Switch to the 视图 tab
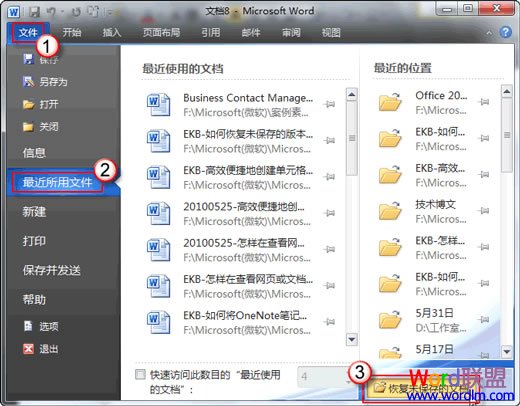The image size is (520, 406). 331,32
